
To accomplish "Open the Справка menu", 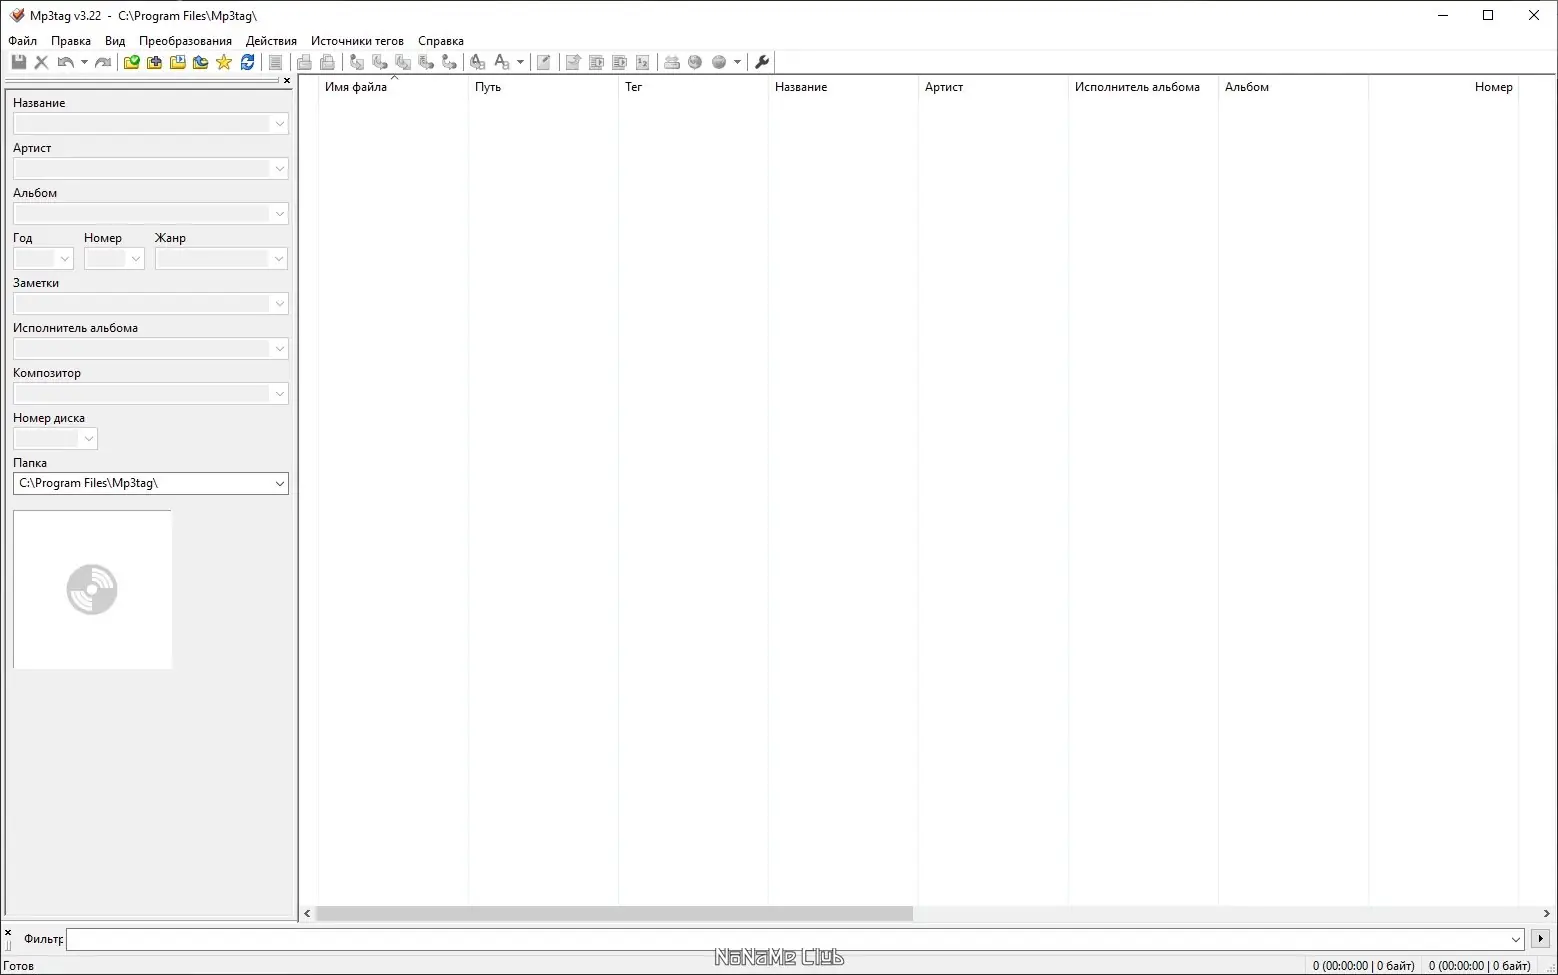I will pyautogui.click(x=441, y=41).
